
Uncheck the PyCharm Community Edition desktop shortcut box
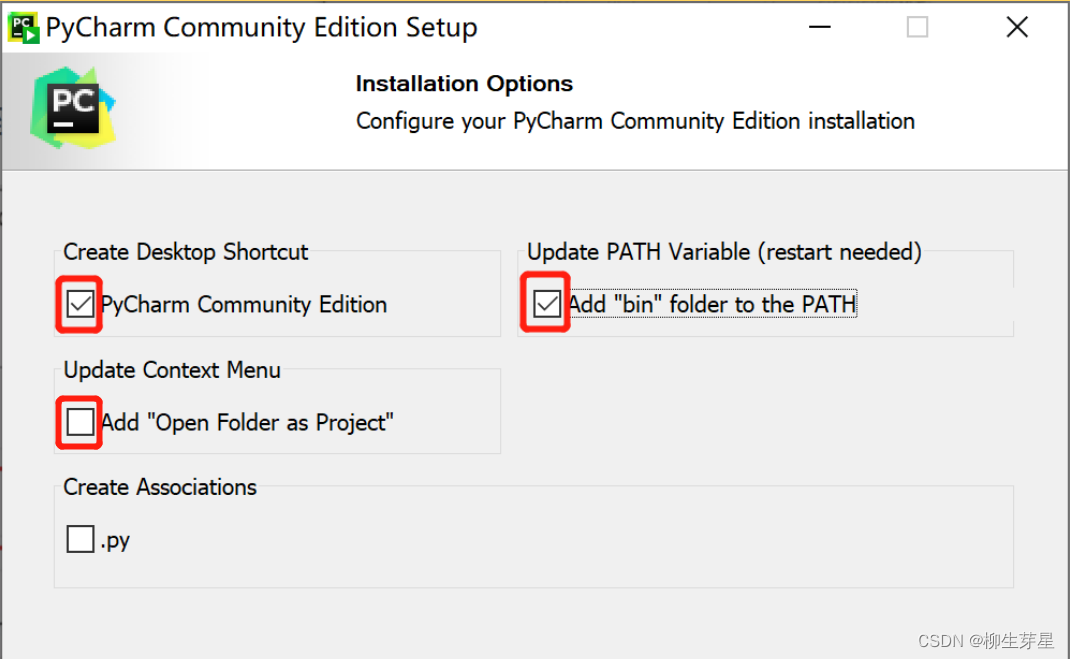[x=80, y=304]
